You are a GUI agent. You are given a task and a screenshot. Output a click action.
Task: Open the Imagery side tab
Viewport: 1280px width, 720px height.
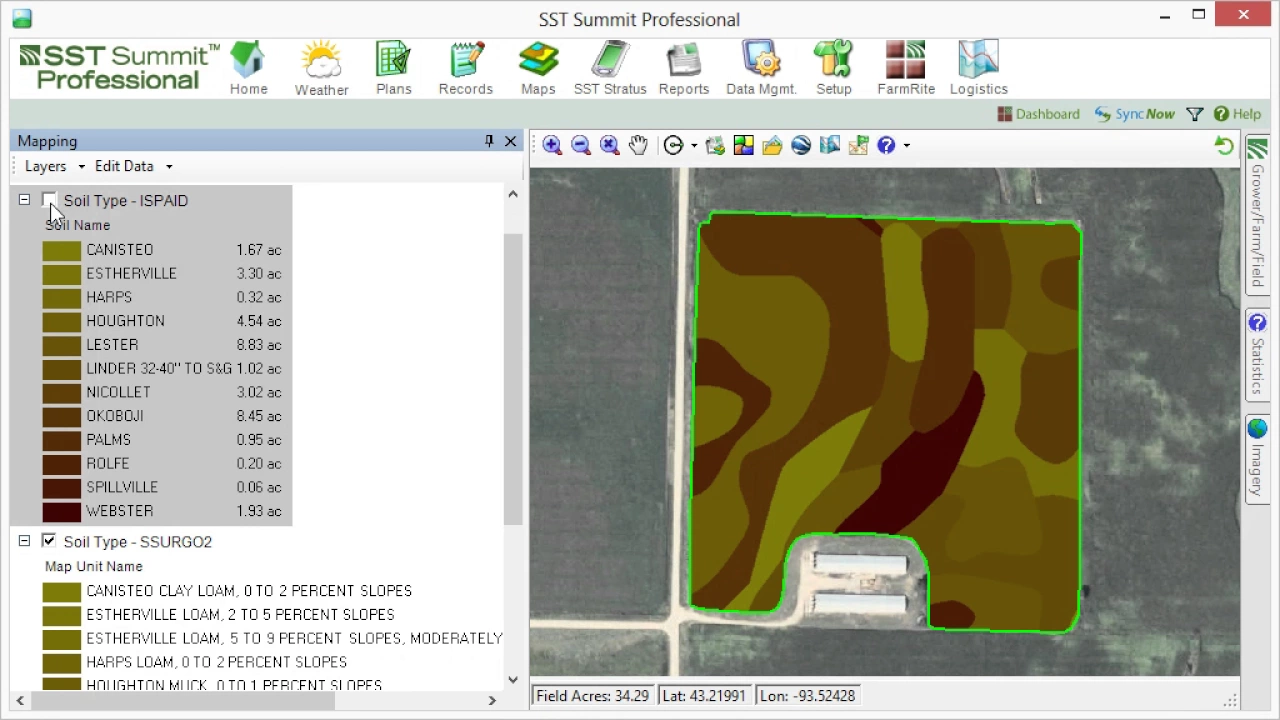(1257, 459)
